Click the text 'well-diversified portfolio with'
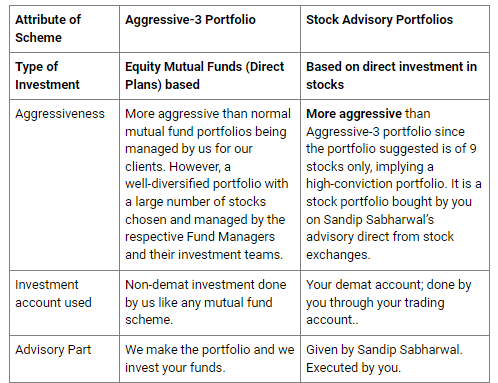The height and width of the screenshot is (383, 498). (207, 184)
